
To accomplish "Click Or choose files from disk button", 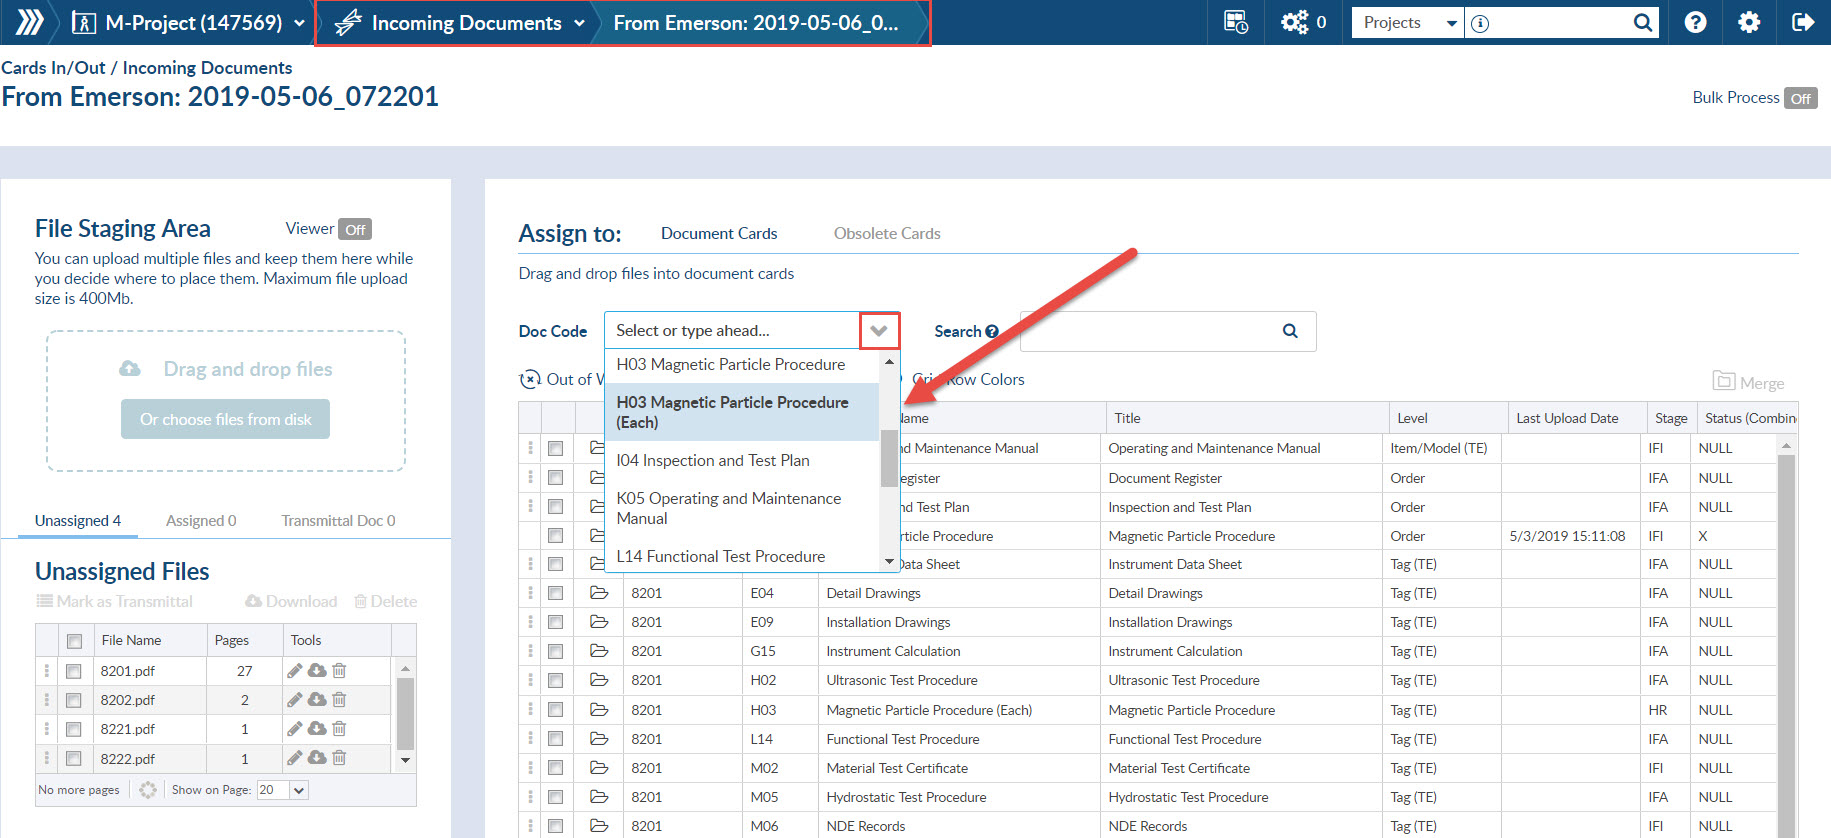I will point(225,419).
